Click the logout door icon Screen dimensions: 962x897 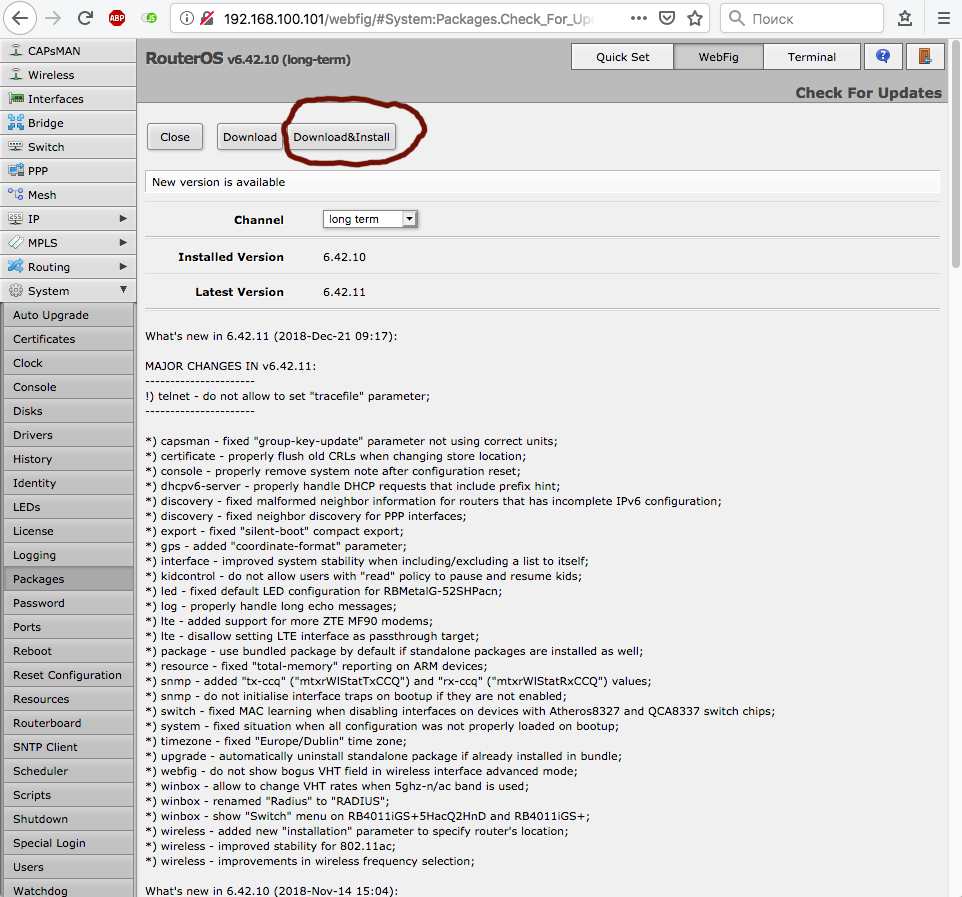click(925, 56)
